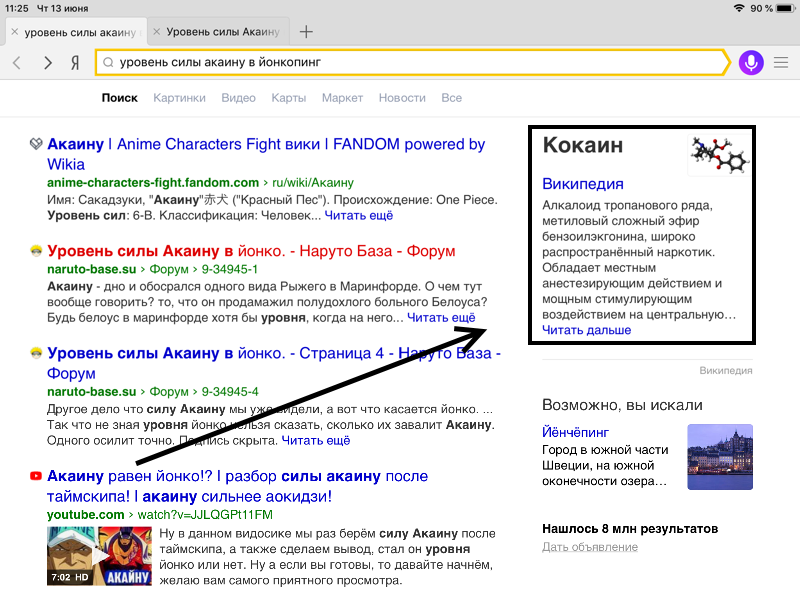Click Fandom favicon next to Акаину result

(x=36, y=144)
